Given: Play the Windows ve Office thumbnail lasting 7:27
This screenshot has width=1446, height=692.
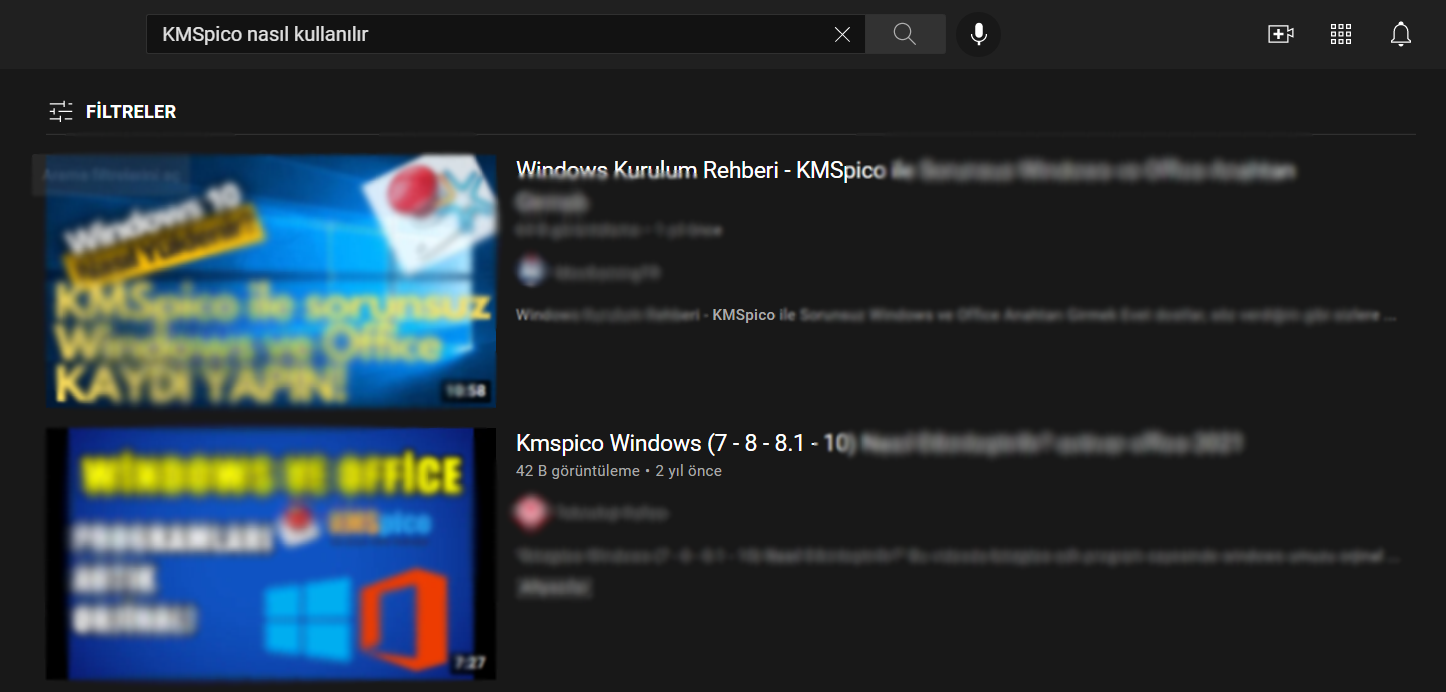Looking at the screenshot, I should coord(271,554).
